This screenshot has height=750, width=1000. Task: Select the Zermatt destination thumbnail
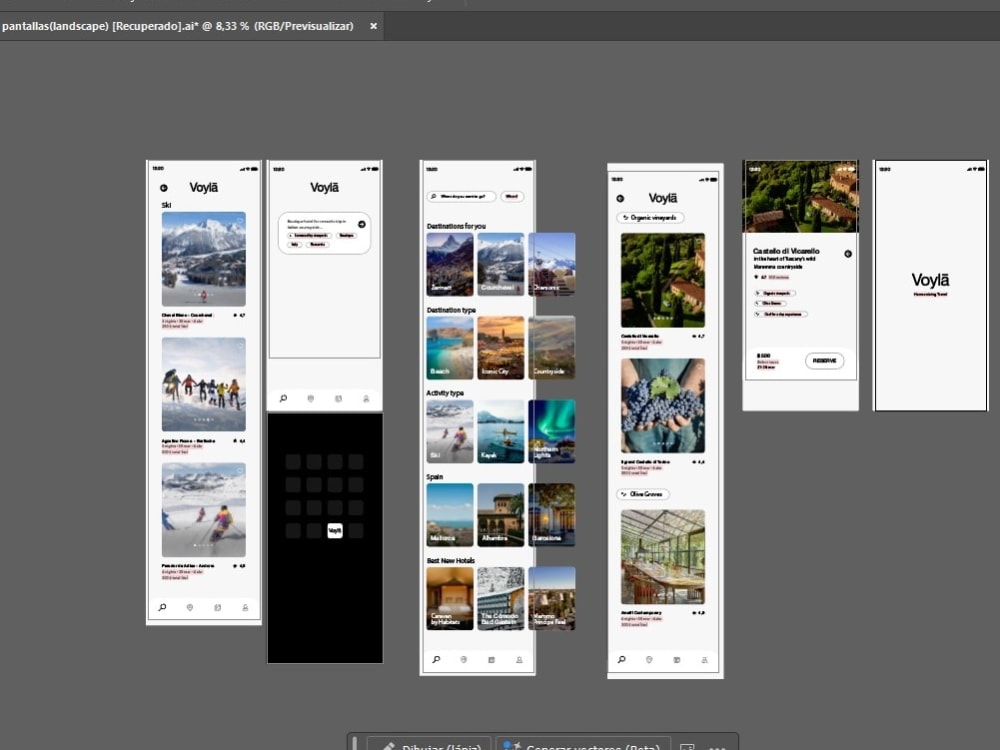click(x=450, y=264)
